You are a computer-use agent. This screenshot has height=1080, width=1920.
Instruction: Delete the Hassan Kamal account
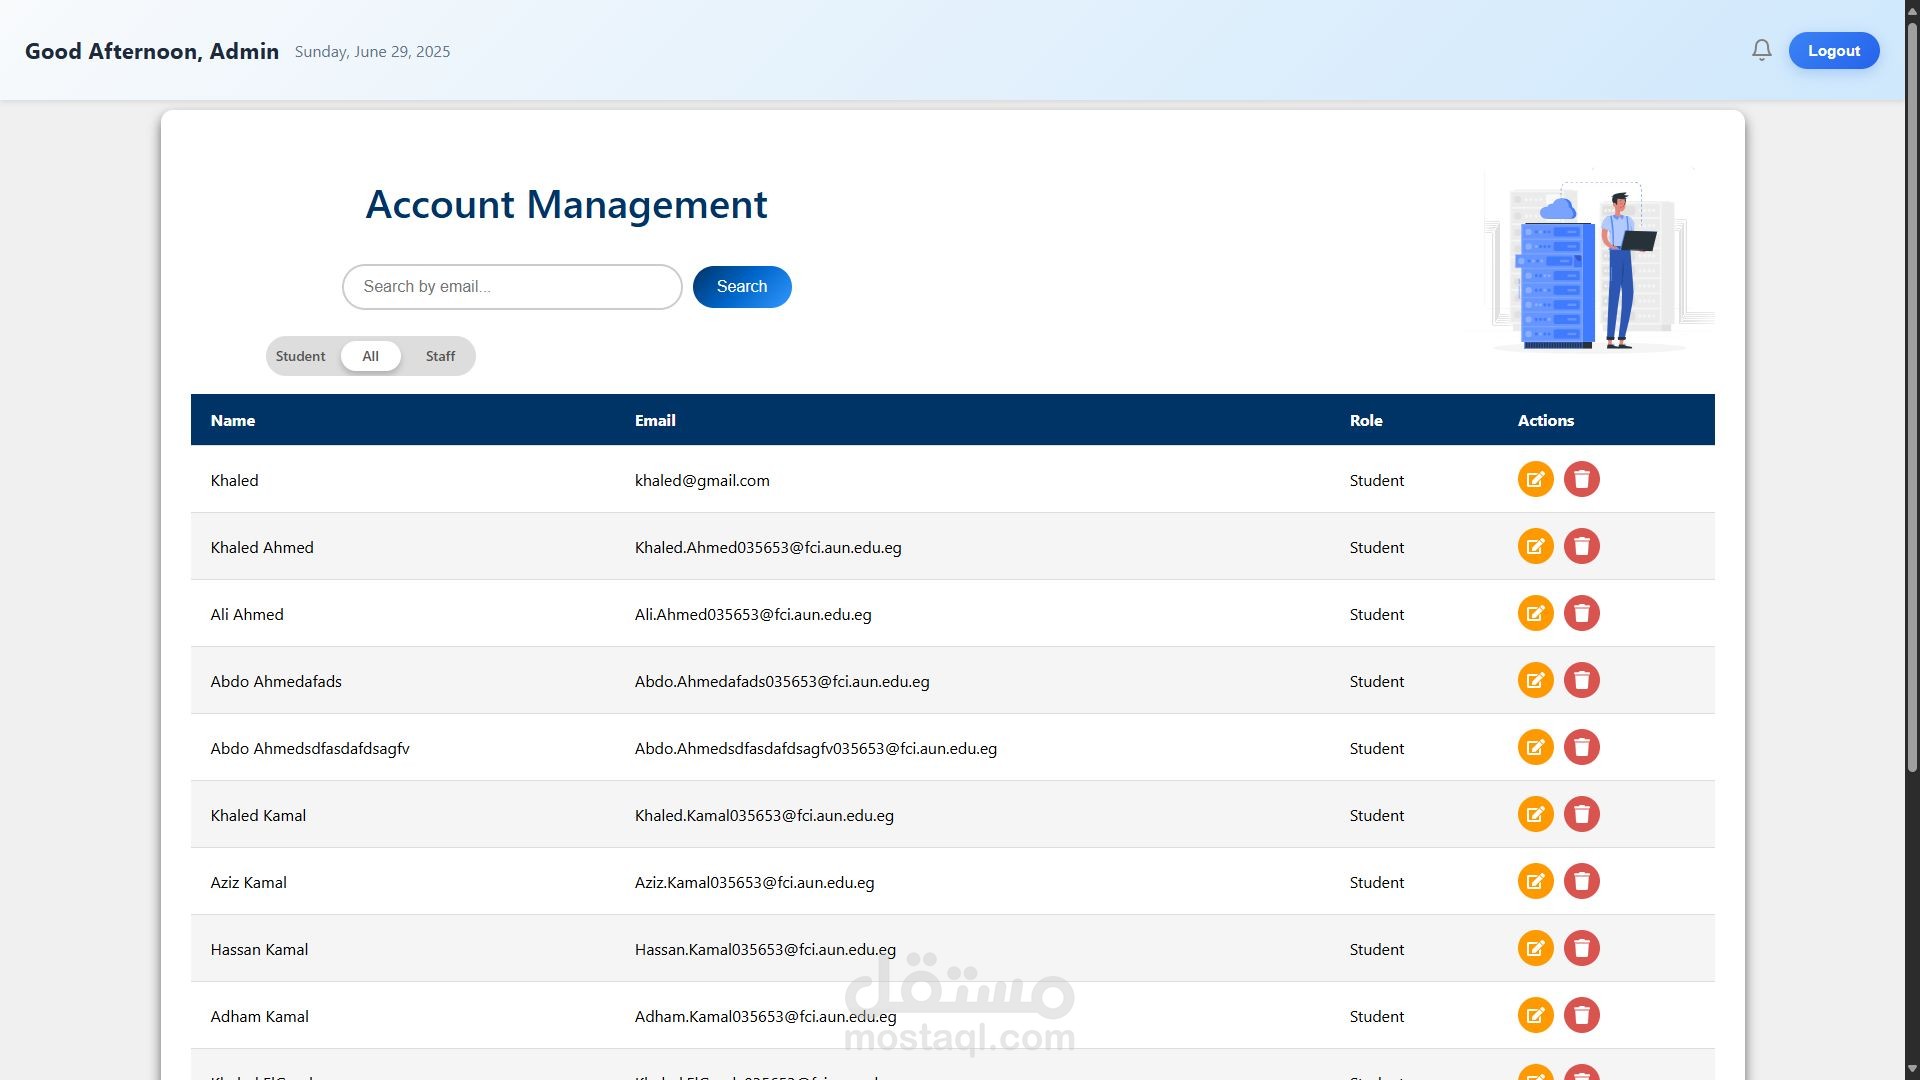point(1581,948)
